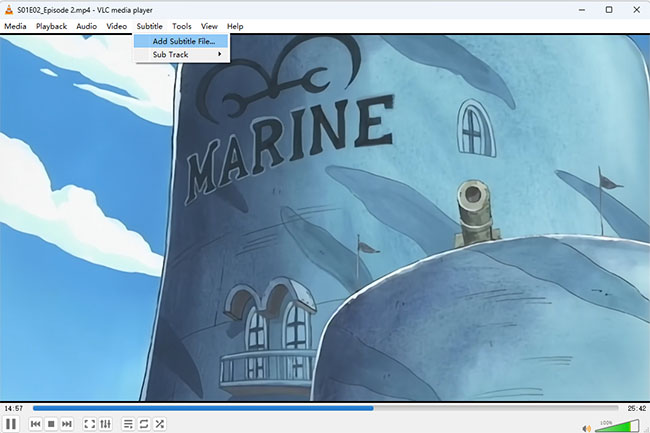Skip to previous media track
The image size is (650, 433).
pyautogui.click(x=36, y=424)
